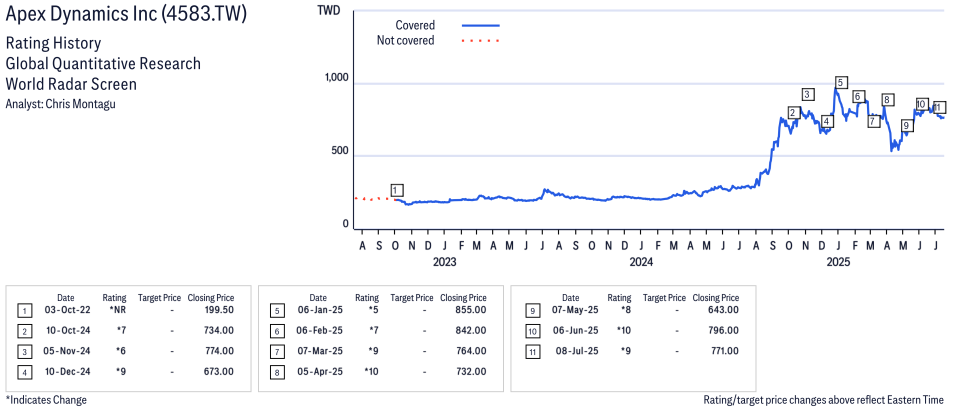This screenshot has width=955, height=407.
Task: Click chart marker 11 at chart end
Action: click(939, 108)
